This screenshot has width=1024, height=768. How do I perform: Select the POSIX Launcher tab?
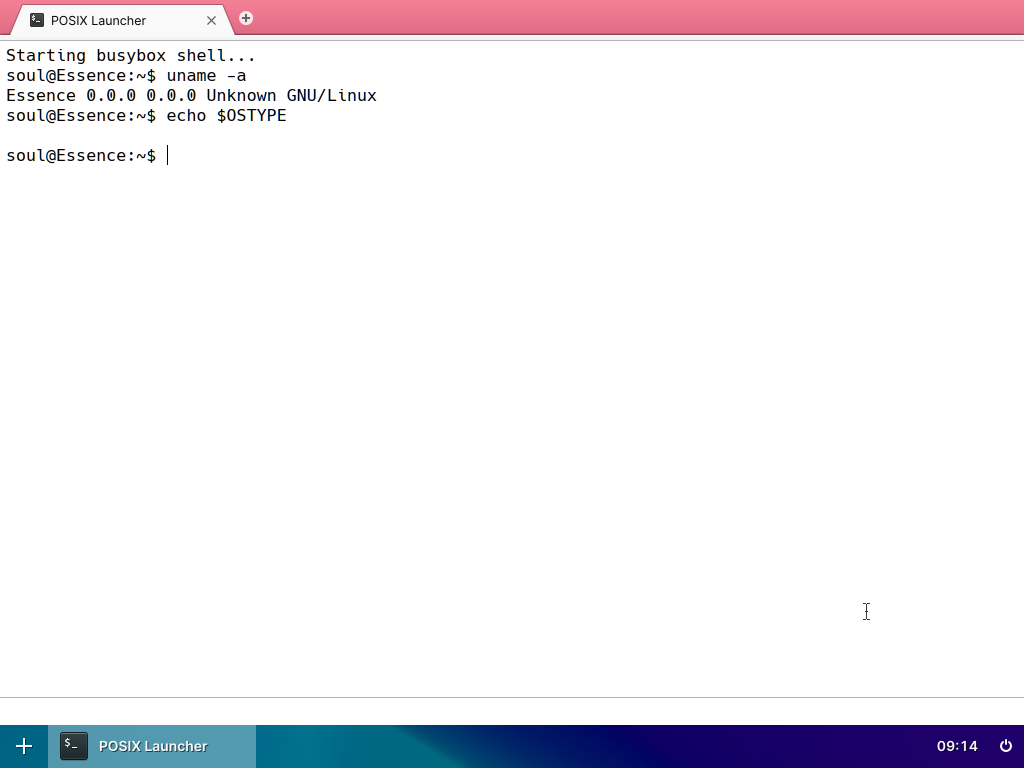pos(123,20)
